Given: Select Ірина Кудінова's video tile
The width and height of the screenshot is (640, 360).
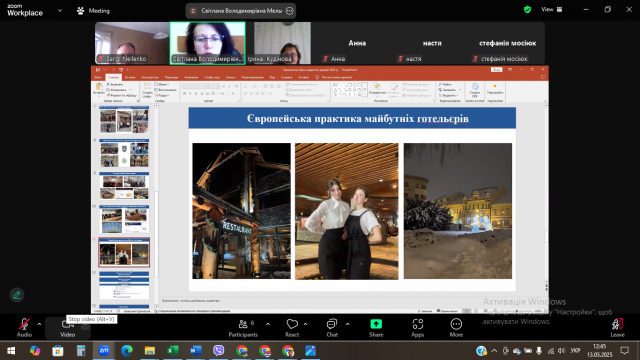Looking at the screenshot, I should tap(282, 43).
